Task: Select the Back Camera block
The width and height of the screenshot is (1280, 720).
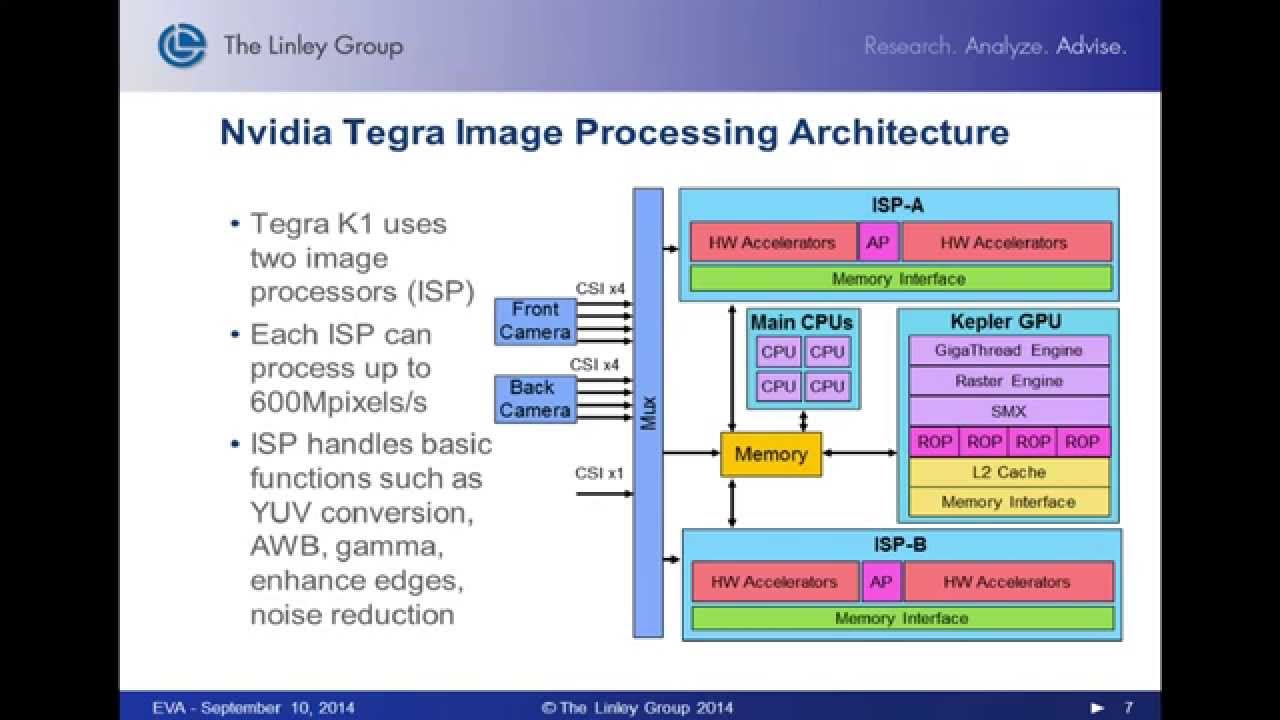Action: pos(535,399)
